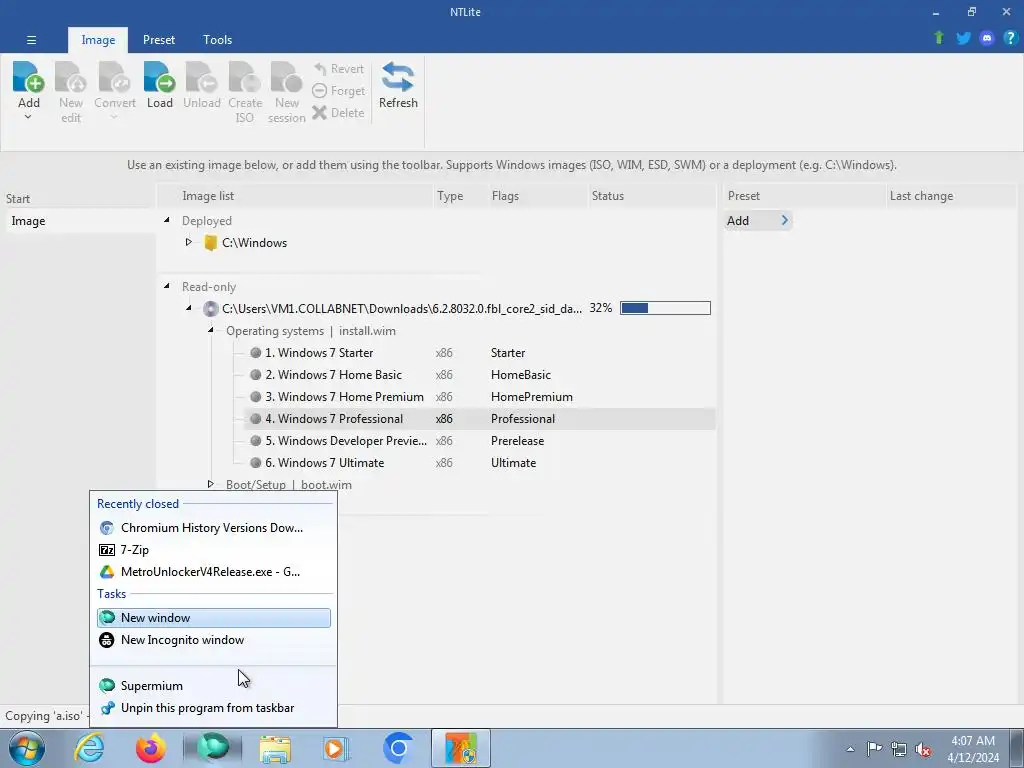The height and width of the screenshot is (768, 1024).
Task: Click the taskbar clock showing 4:07 AM
Action: pyautogui.click(x=973, y=749)
